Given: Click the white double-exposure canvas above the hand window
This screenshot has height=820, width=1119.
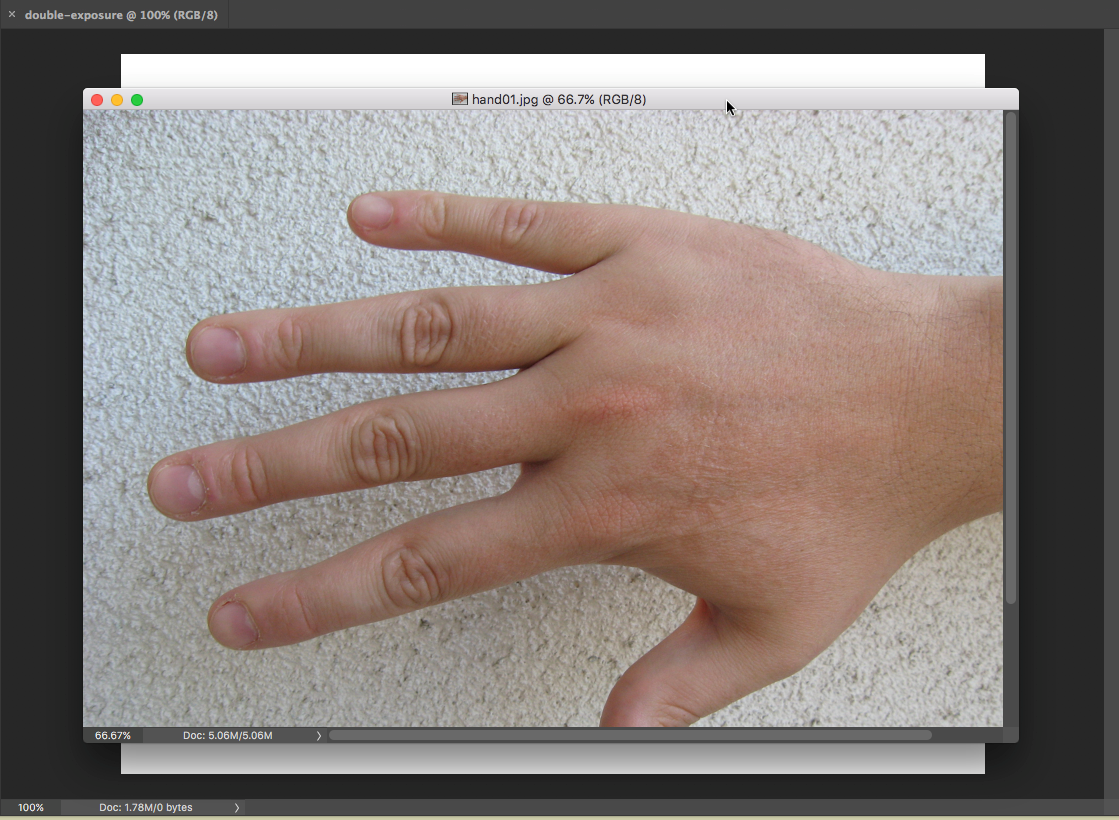Looking at the screenshot, I should pos(550,70).
